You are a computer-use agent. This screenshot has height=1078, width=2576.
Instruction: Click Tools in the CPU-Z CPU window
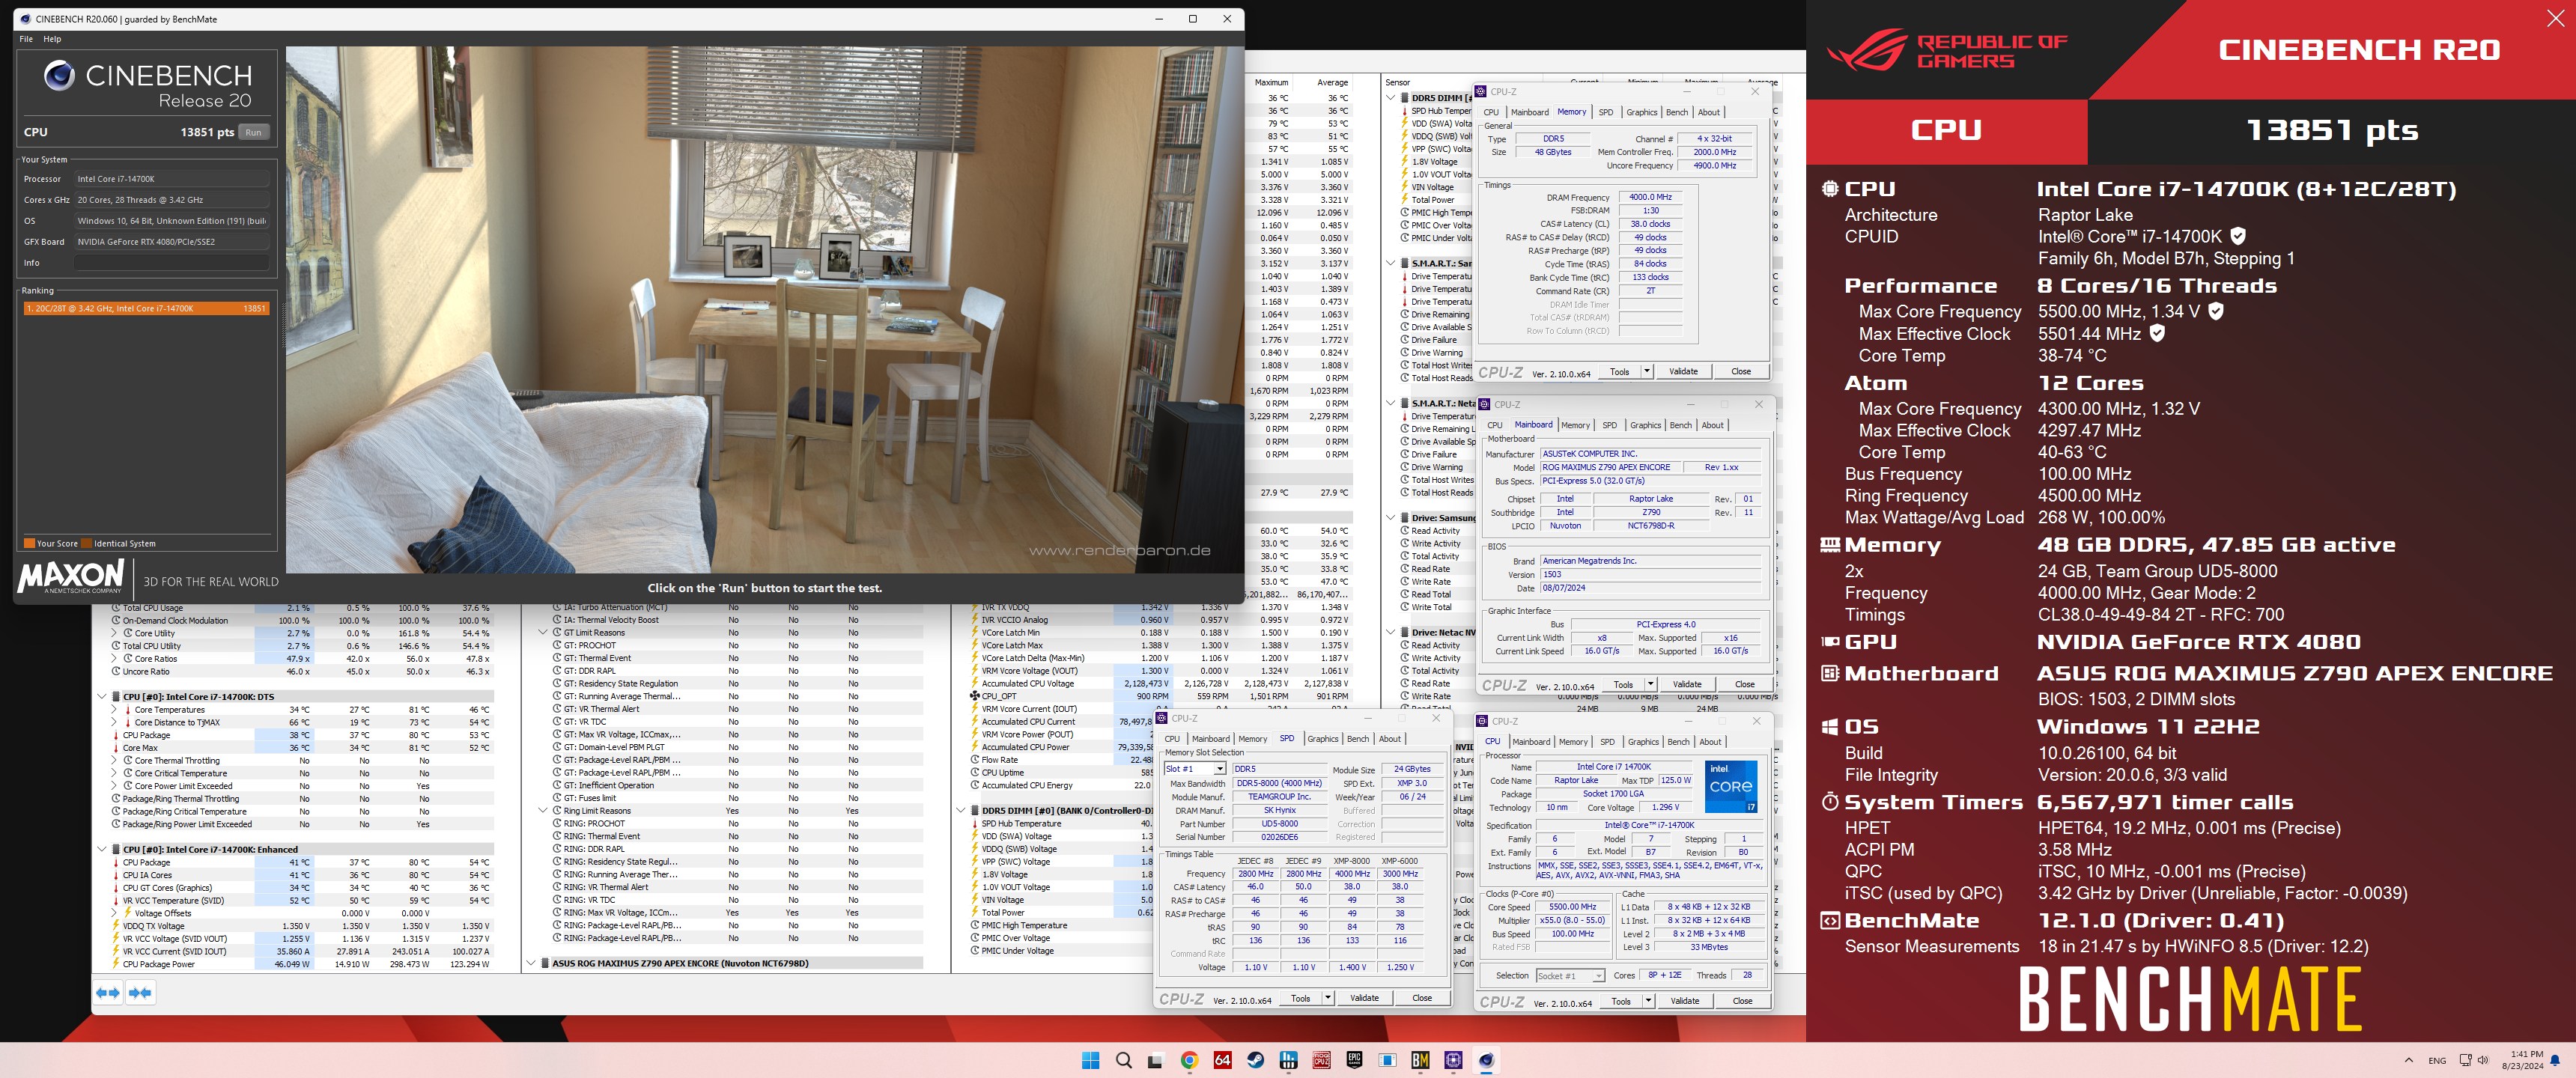(x=1621, y=1001)
